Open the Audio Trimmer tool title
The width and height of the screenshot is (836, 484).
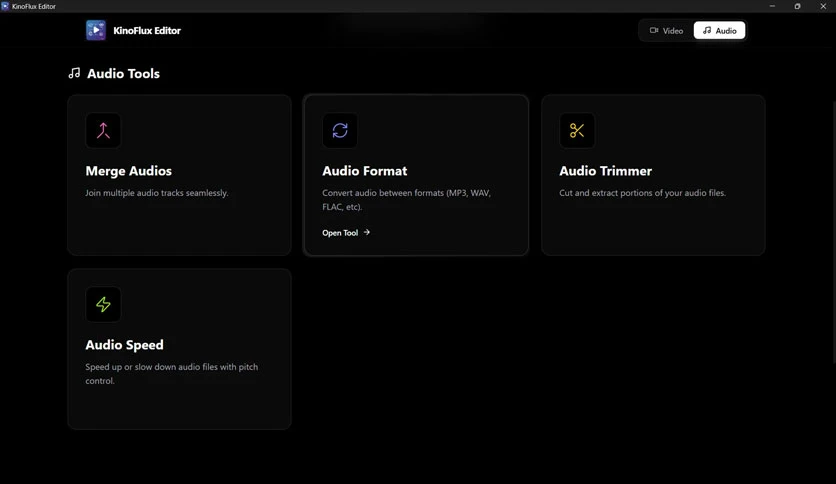(606, 171)
